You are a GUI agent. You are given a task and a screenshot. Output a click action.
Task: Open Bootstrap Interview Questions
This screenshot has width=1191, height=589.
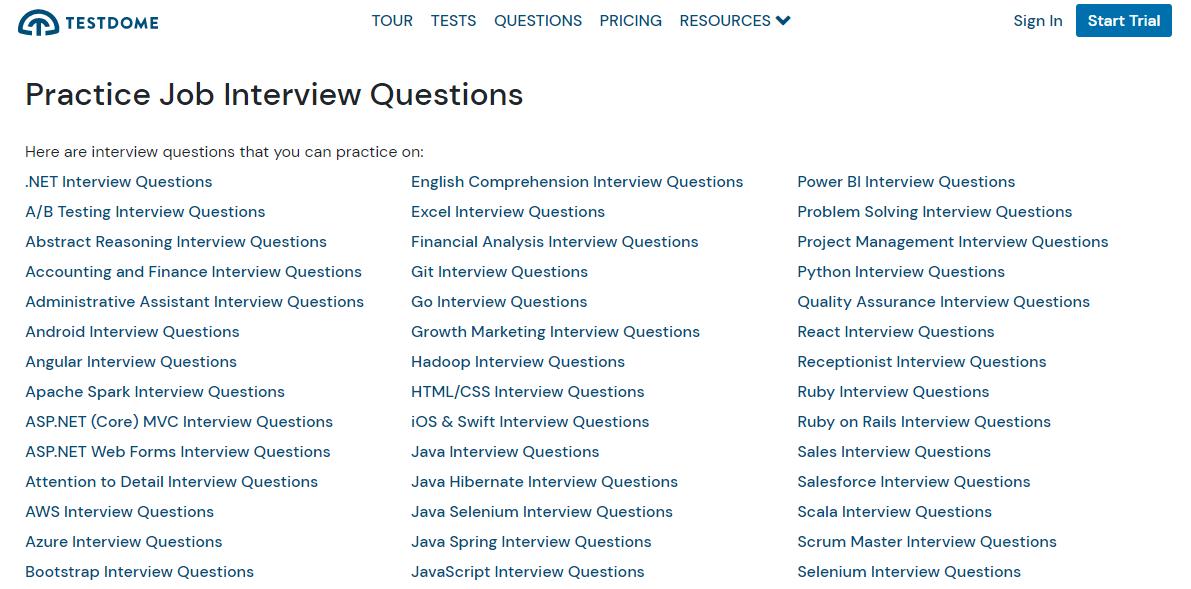(x=140, y=572)
